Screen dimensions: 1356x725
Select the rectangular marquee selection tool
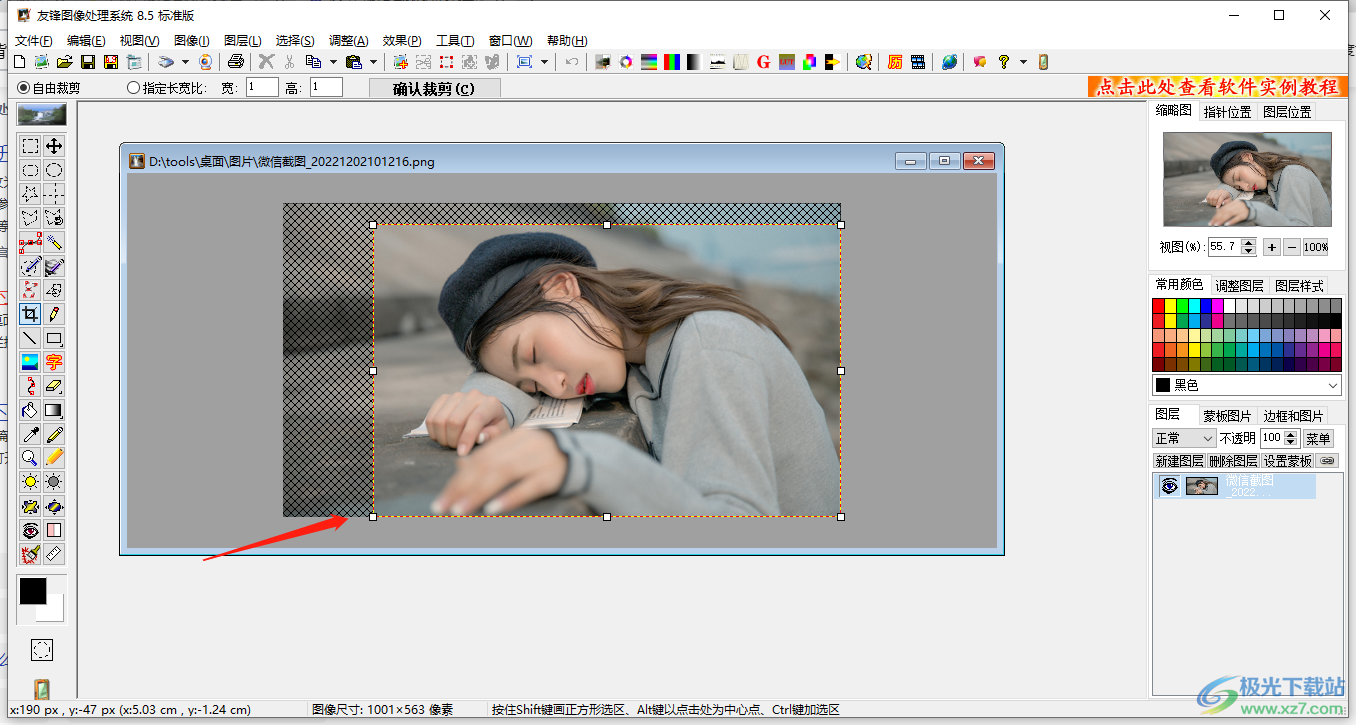point(31,146)
